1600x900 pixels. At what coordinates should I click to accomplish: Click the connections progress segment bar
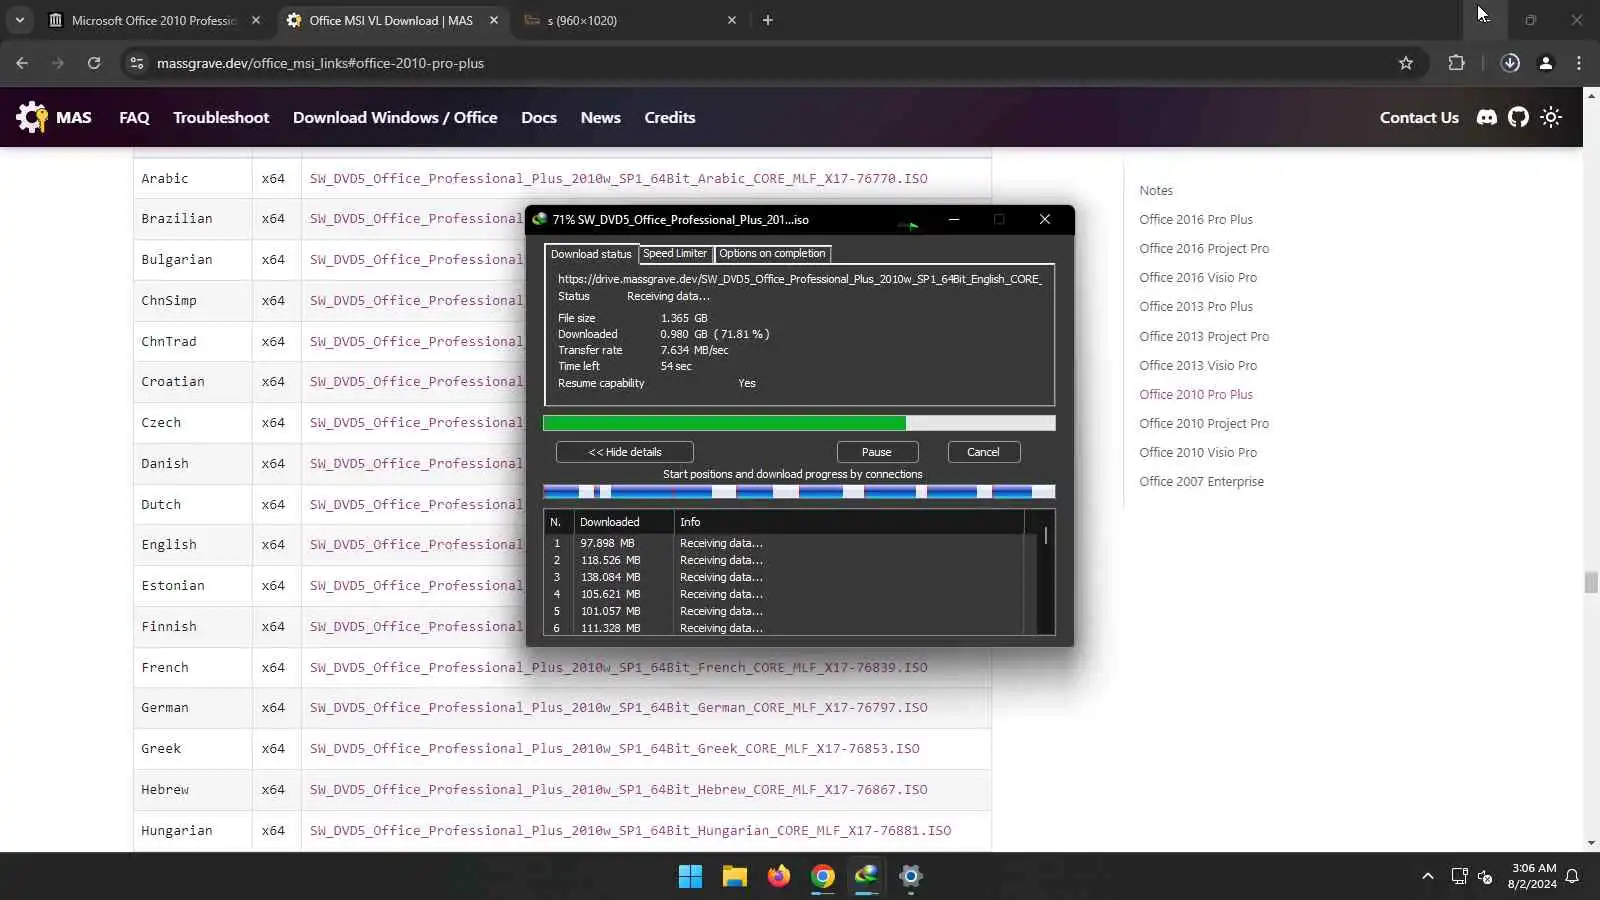(x=799, y=491)
